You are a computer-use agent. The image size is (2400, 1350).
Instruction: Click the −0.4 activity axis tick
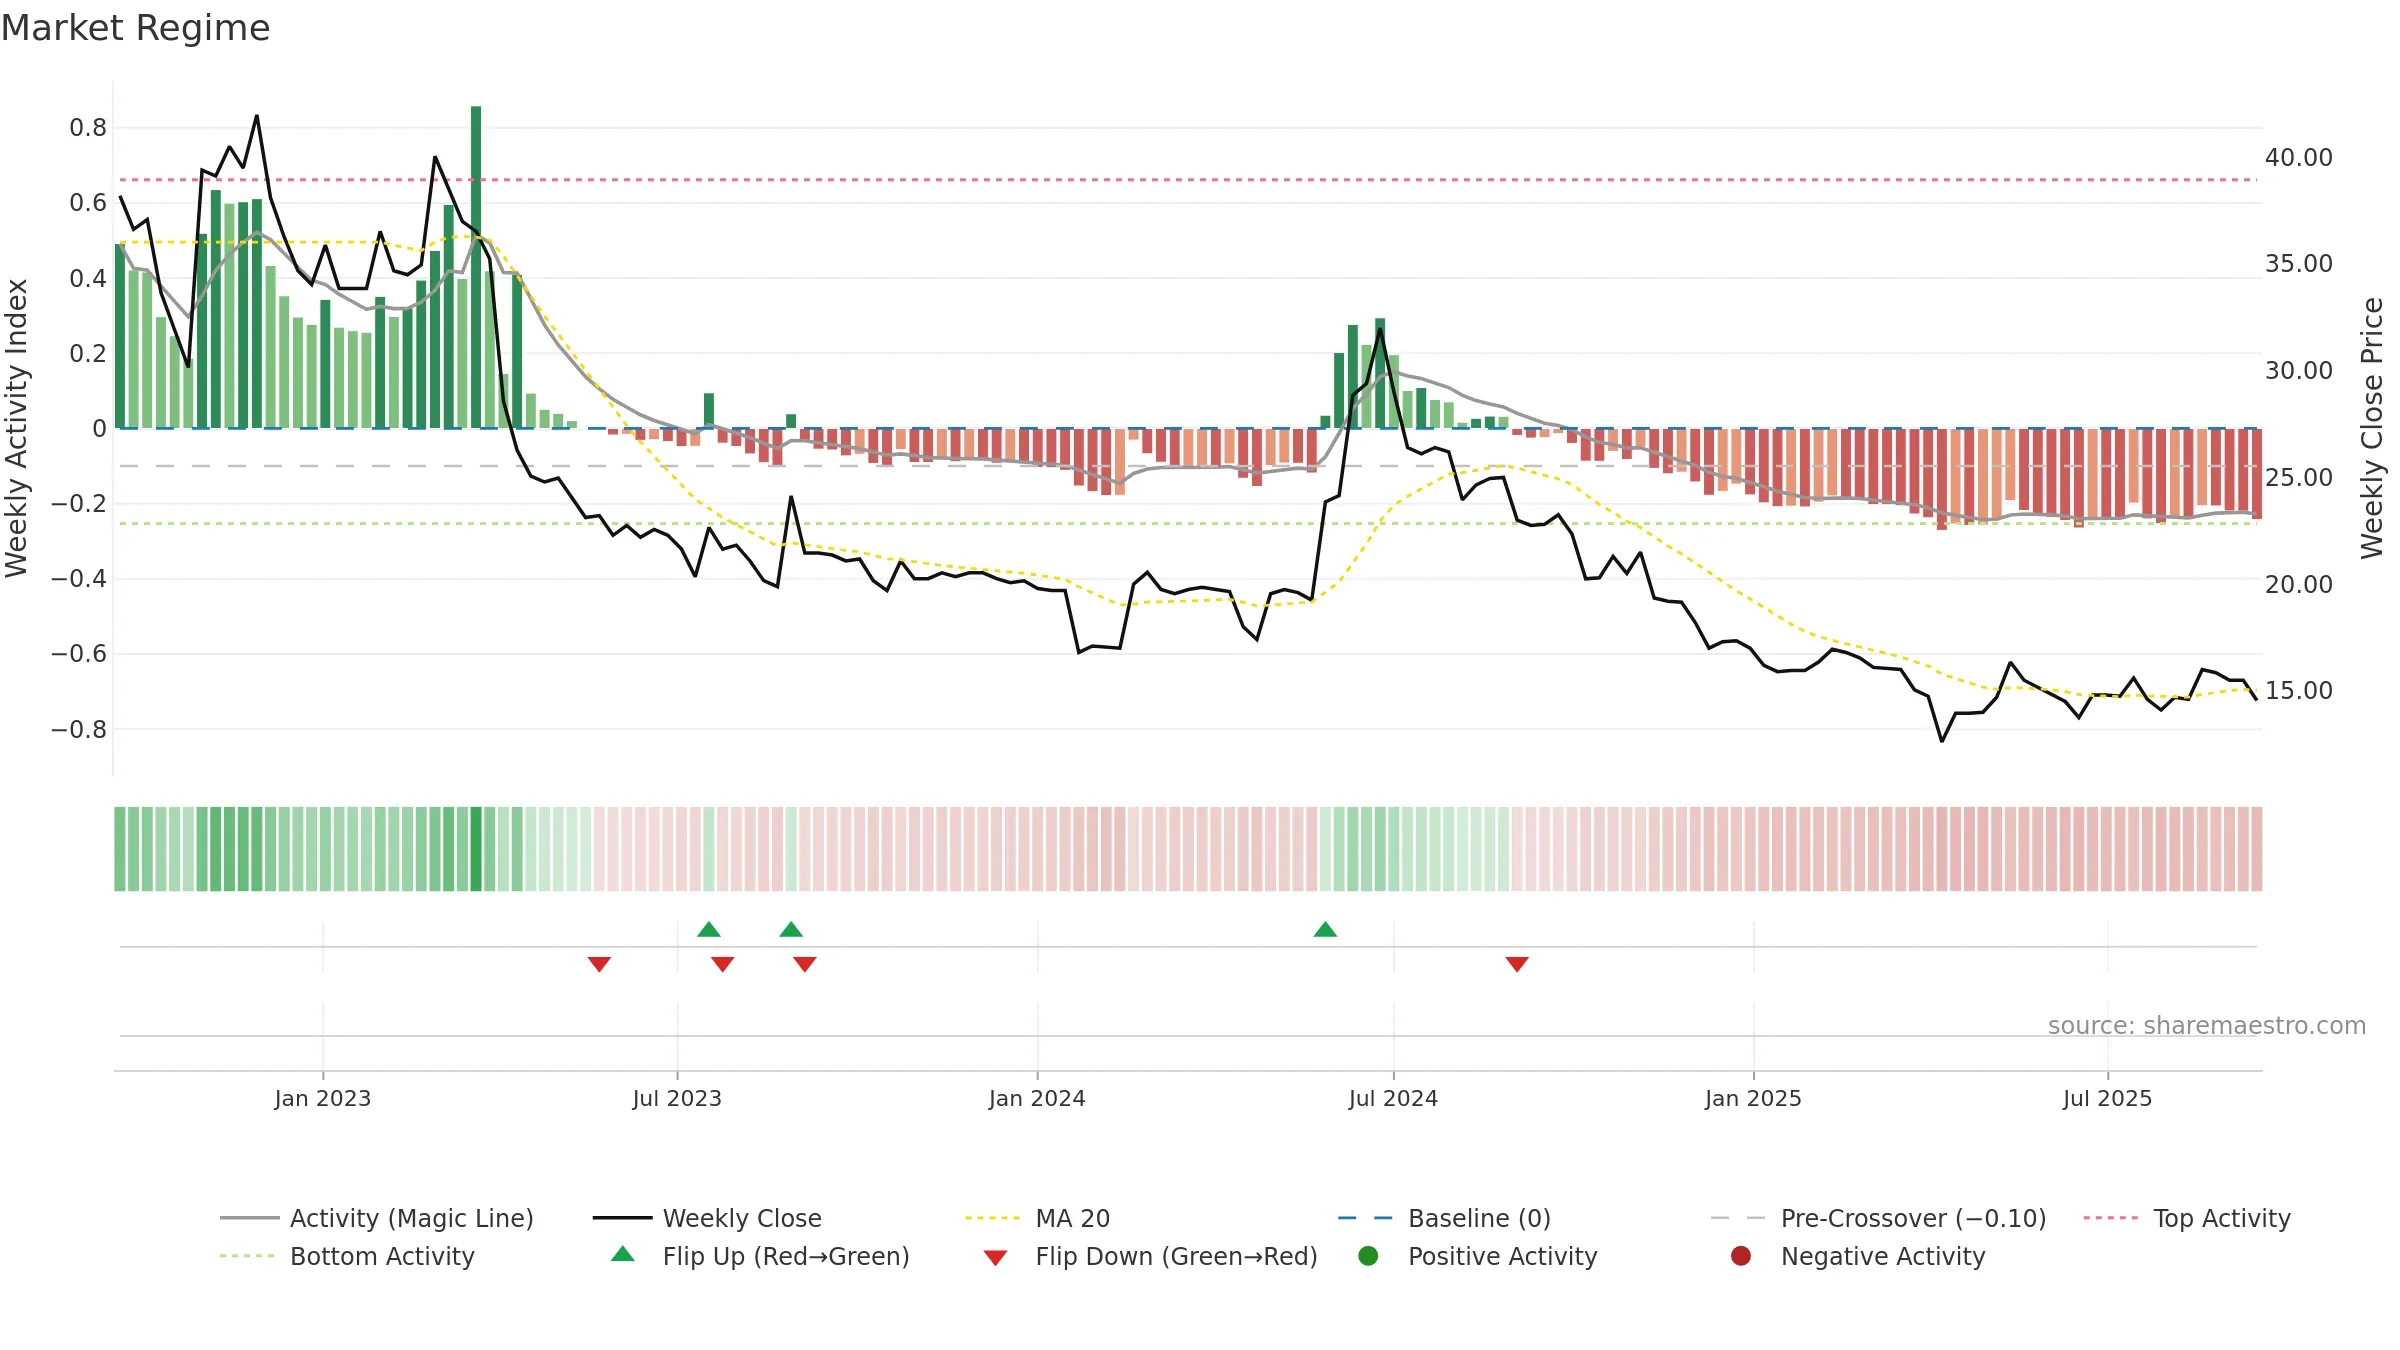pyautogui.click(x=78, y=578)
